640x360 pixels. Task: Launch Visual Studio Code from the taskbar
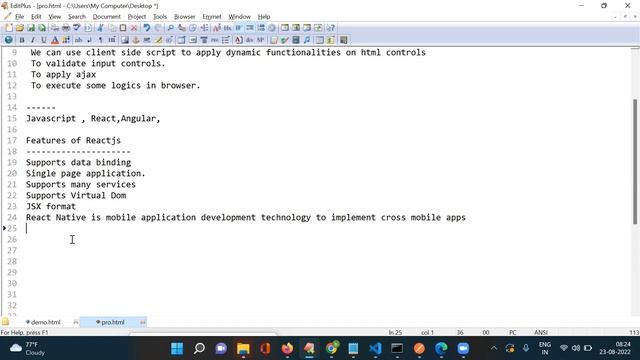(375, 349)
